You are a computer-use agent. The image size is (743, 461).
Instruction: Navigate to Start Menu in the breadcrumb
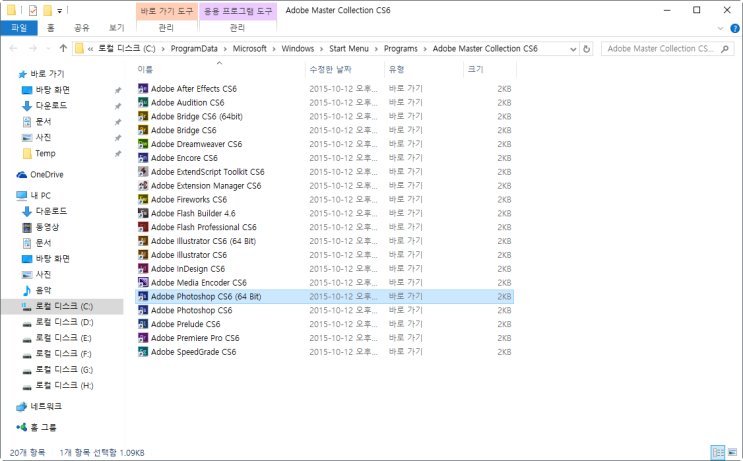coord(349,49)
